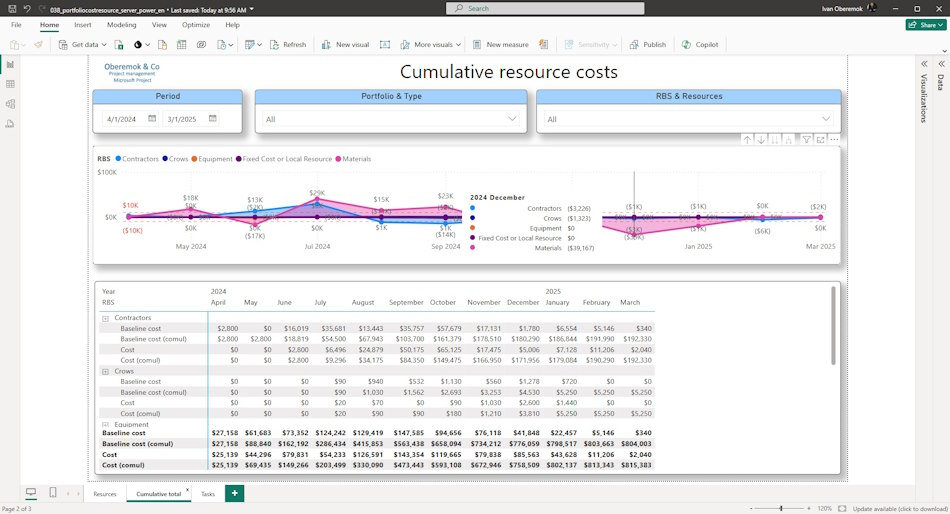Insert a Text box using its icon
Image resolution: width=950 pixels, height=514 pixels.
point(385,45)
